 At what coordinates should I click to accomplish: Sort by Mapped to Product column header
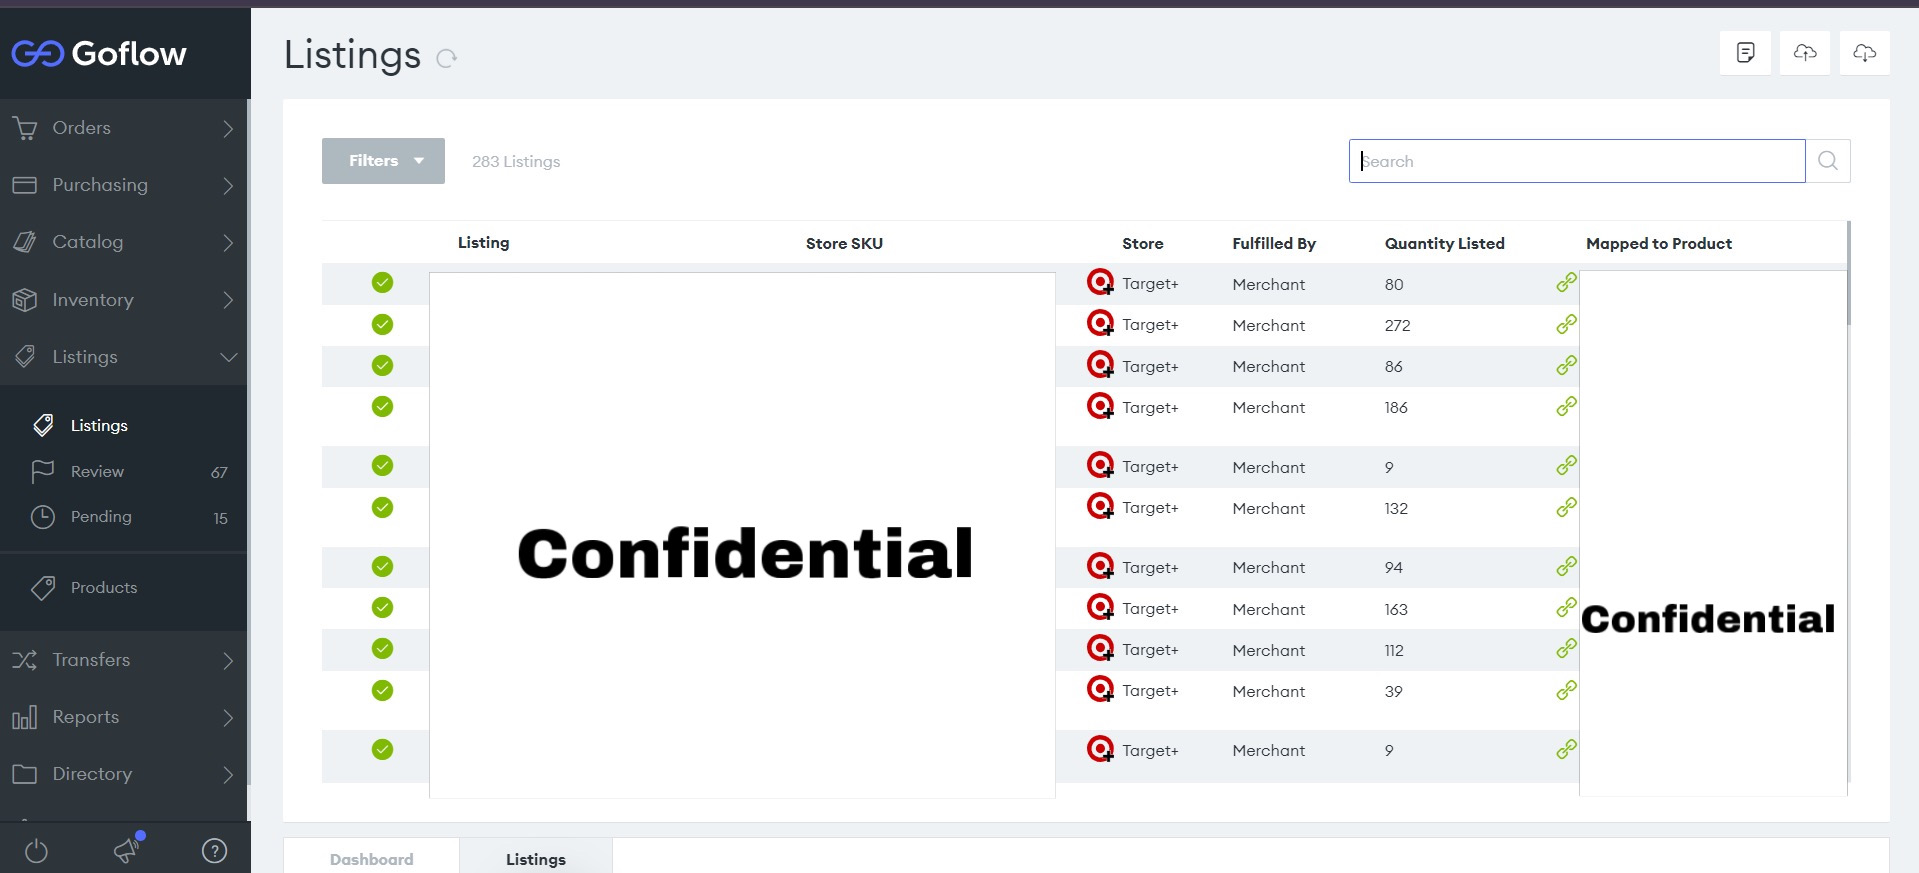point(1659,243)
